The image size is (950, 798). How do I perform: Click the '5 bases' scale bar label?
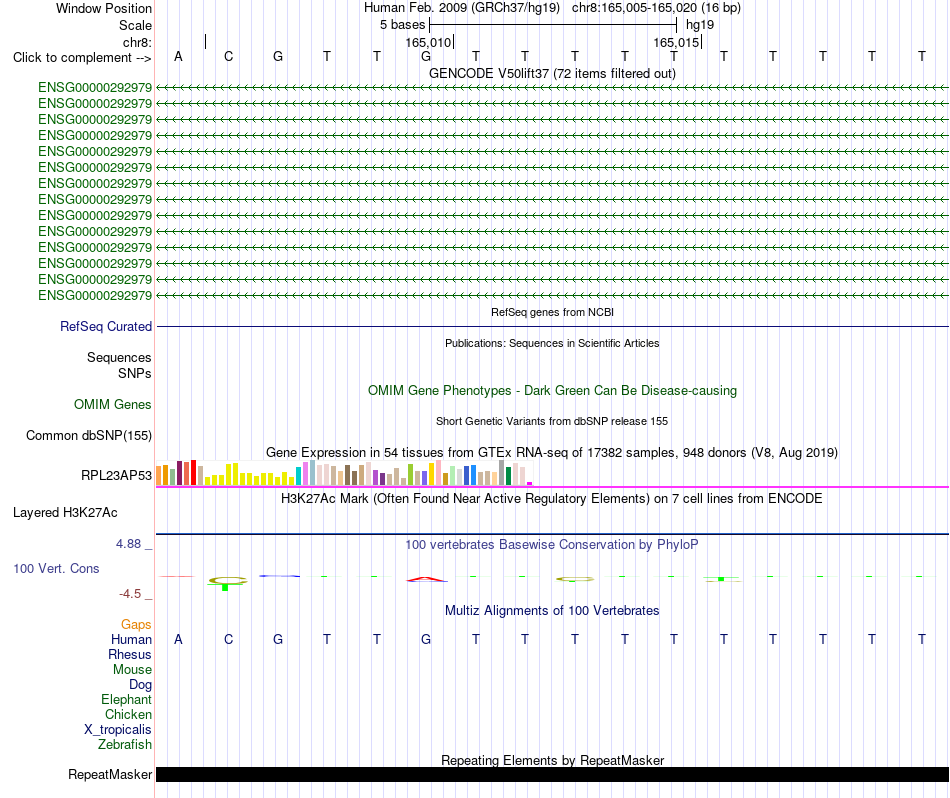tap(402, 25)
